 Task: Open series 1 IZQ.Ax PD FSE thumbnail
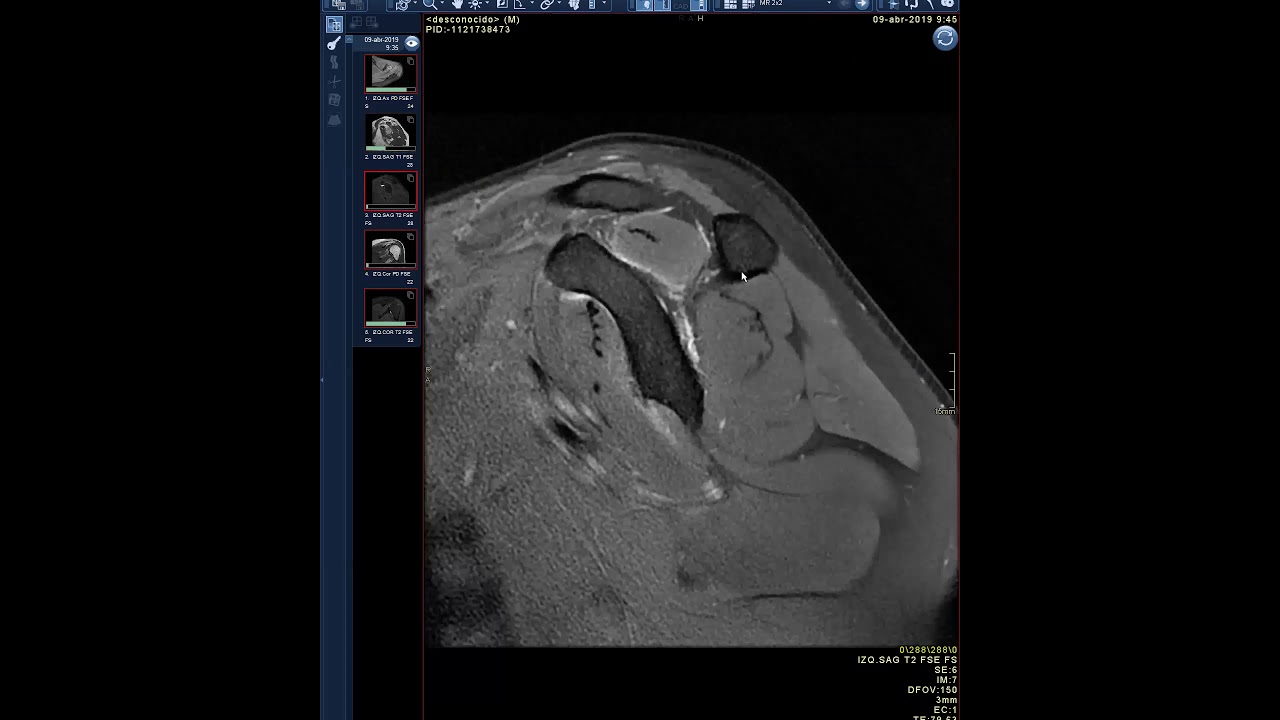click(390, 72)
